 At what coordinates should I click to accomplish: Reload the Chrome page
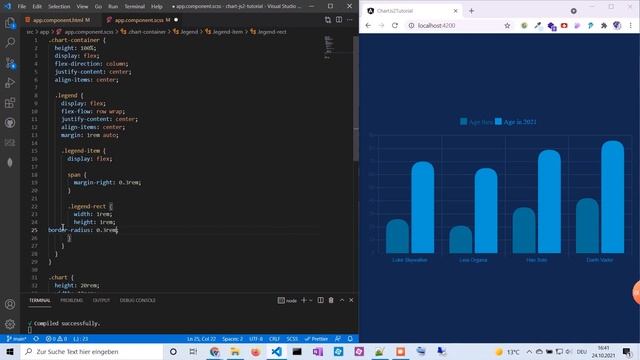(x=395, y=25)
